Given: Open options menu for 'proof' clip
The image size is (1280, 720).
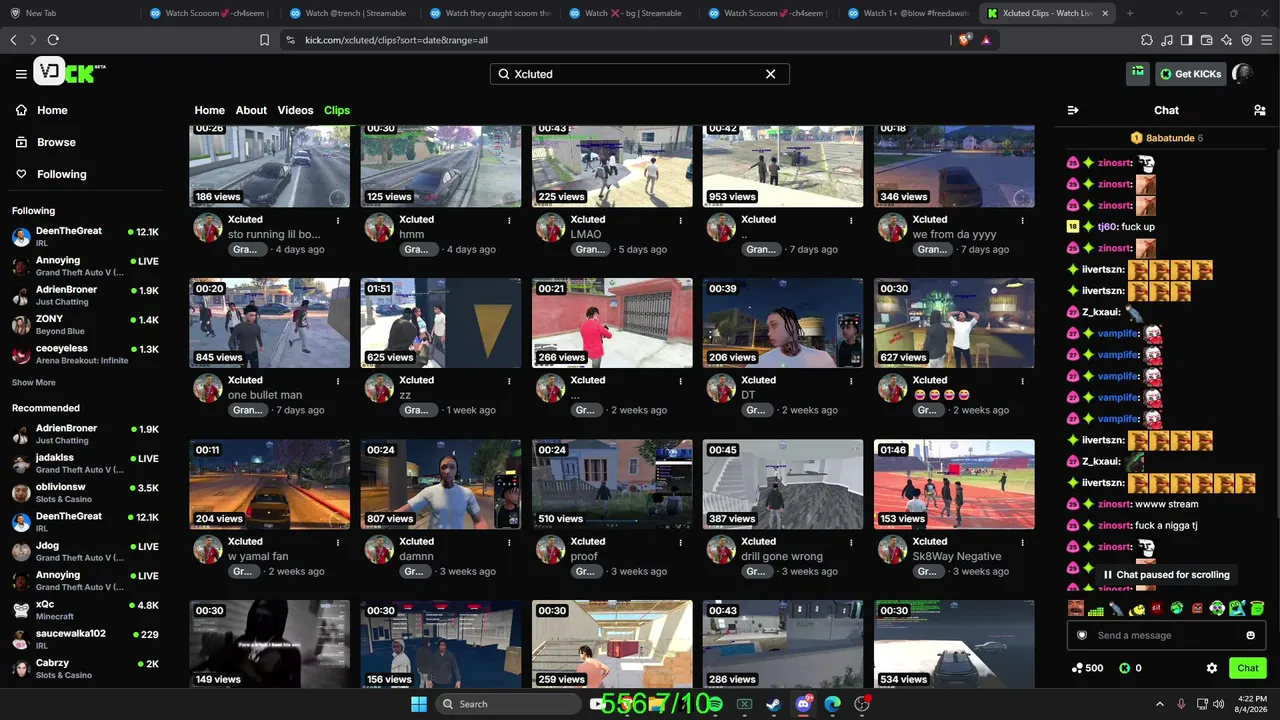Looking at the screenshot, I should 680,542.
